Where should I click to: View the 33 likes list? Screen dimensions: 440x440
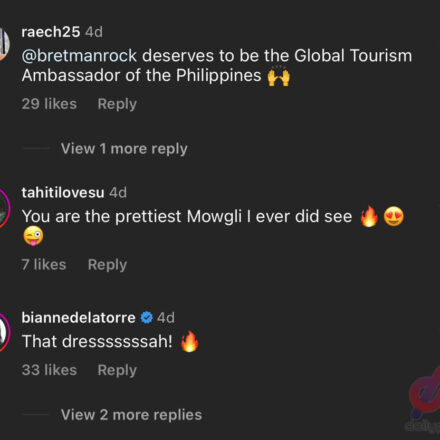[x=49, y=370]
